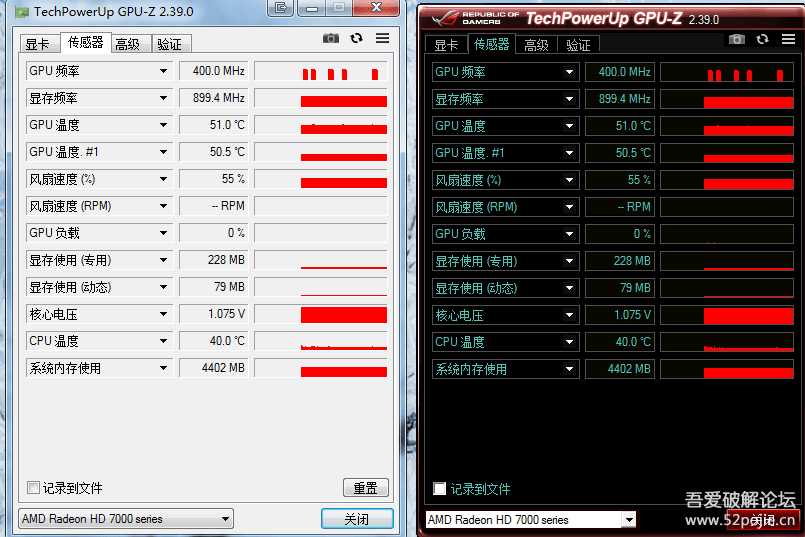Viewport: 805px width, 537px height.
Task: Select 传感器 tab in left window
Action: (86, 42)
